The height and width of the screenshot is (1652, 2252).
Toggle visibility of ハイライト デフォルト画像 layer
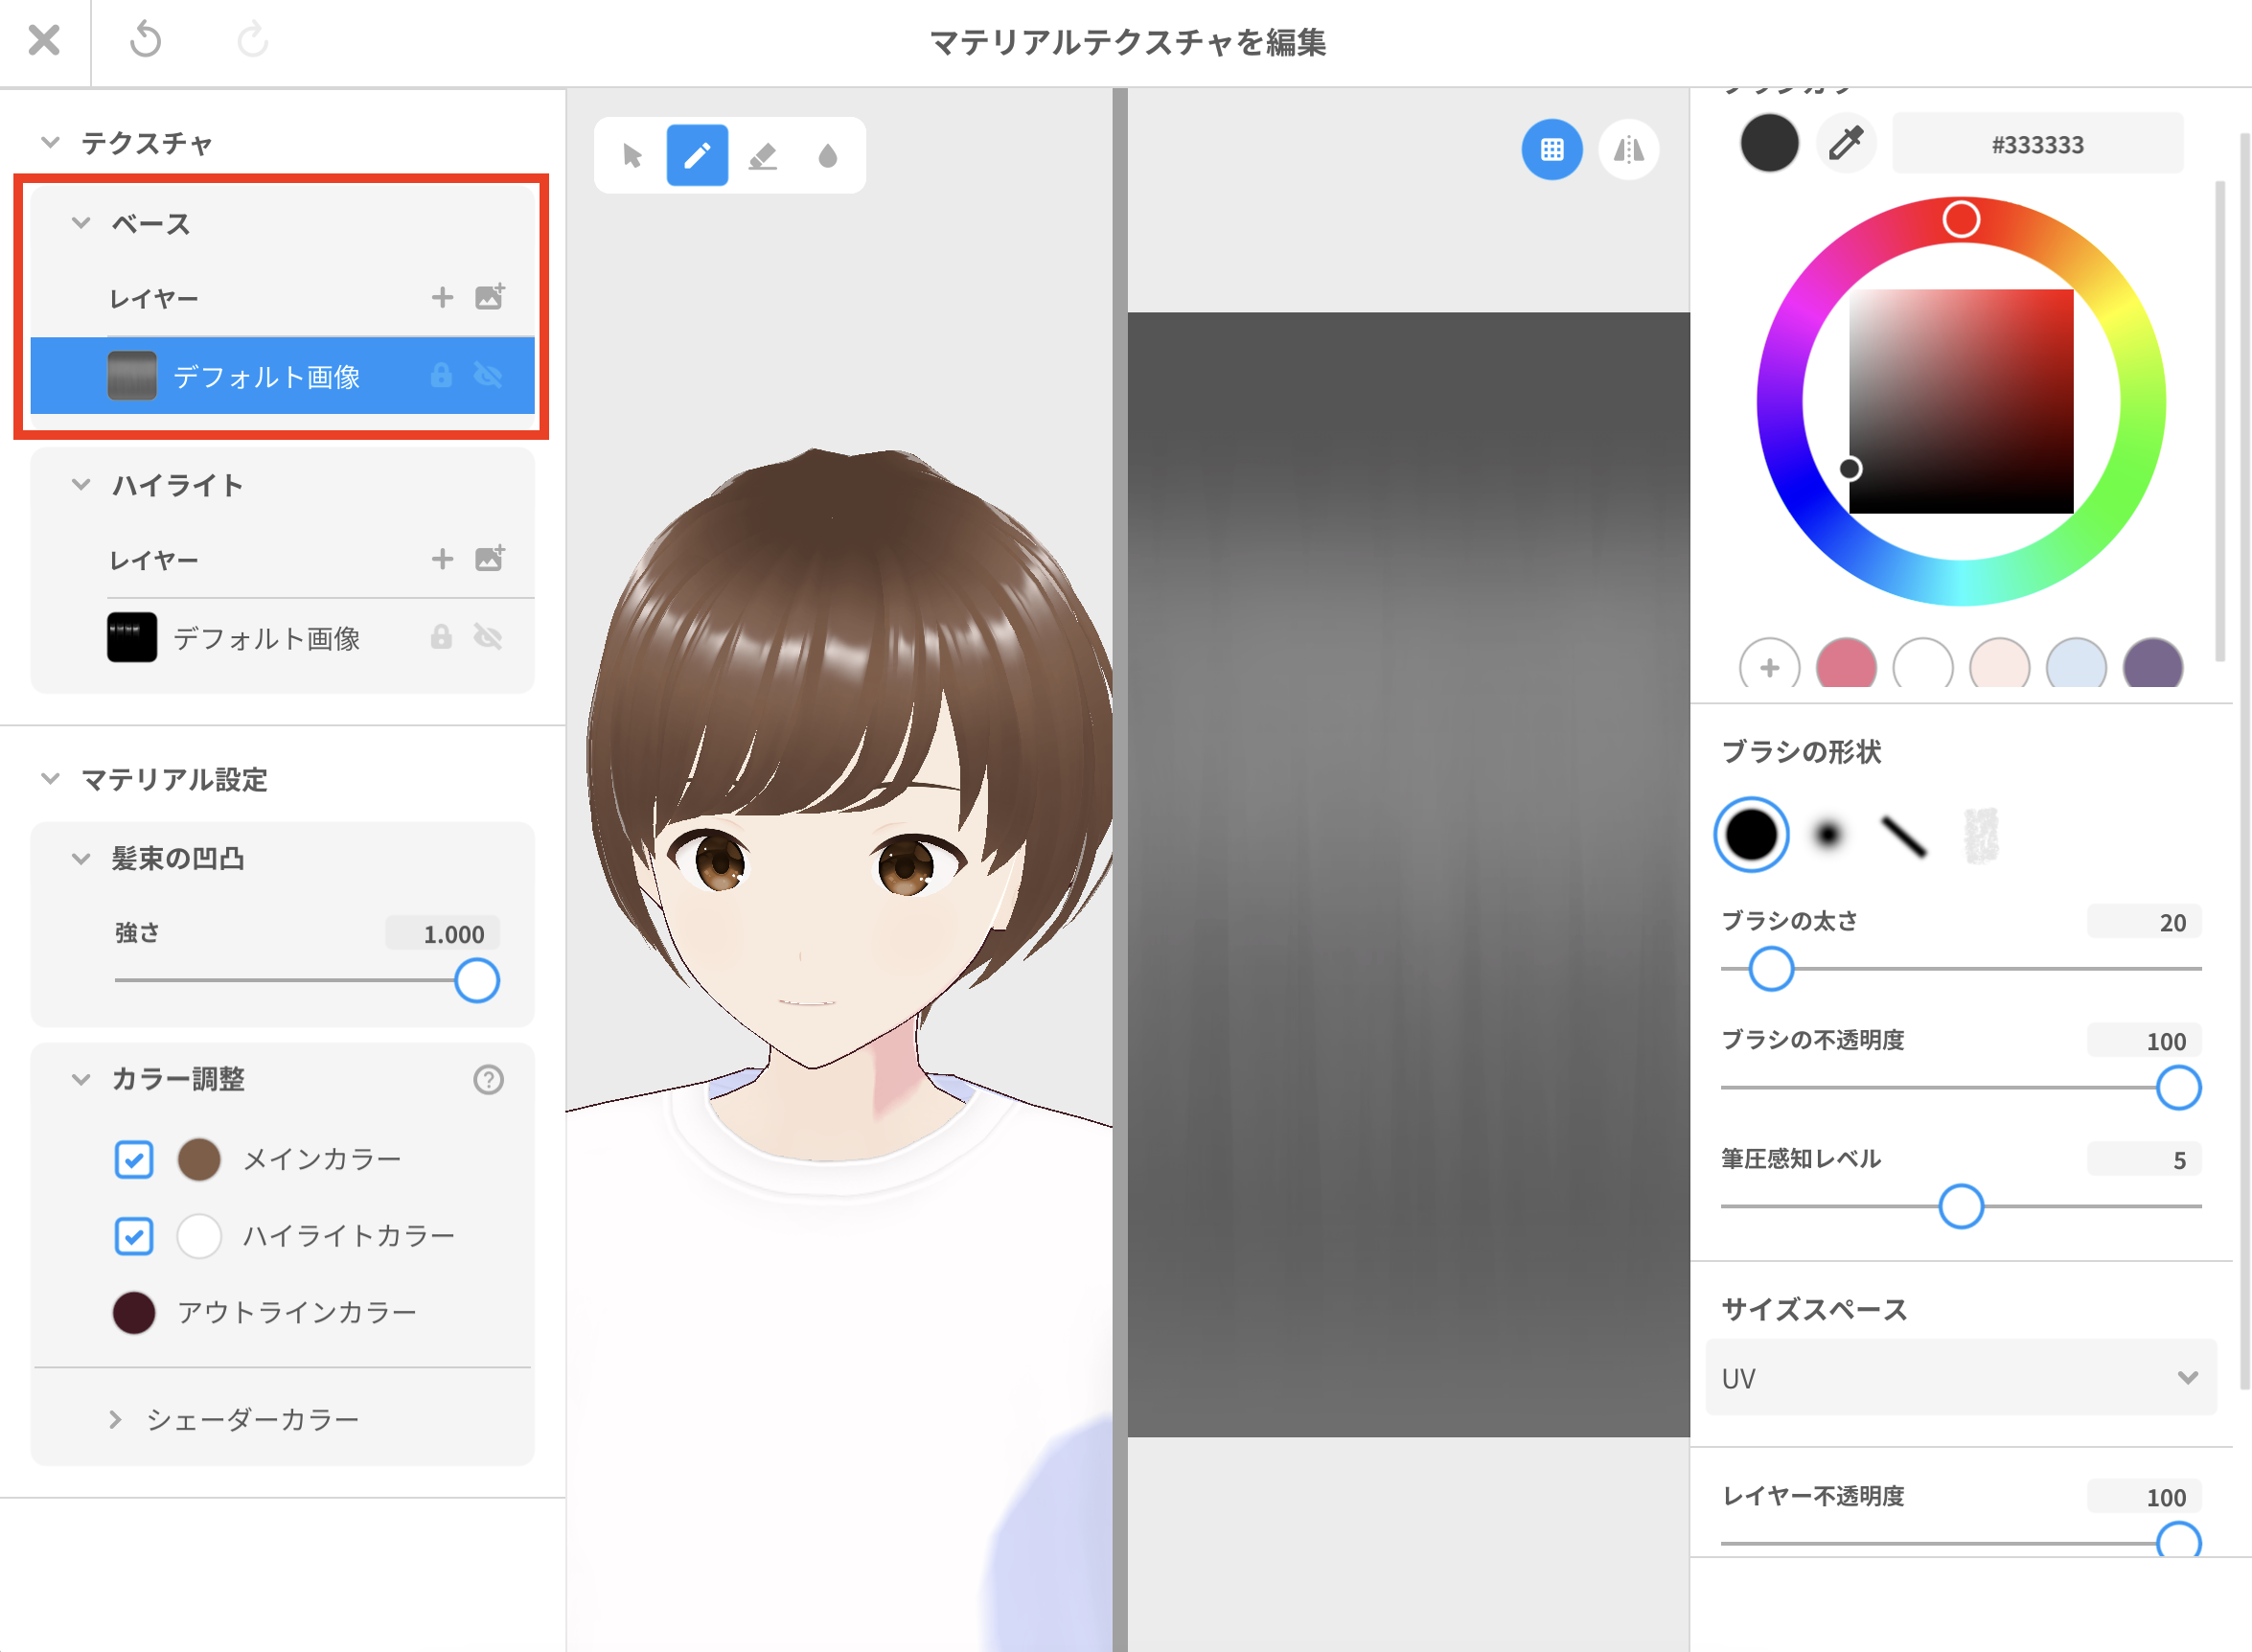[x=488, y=637]
